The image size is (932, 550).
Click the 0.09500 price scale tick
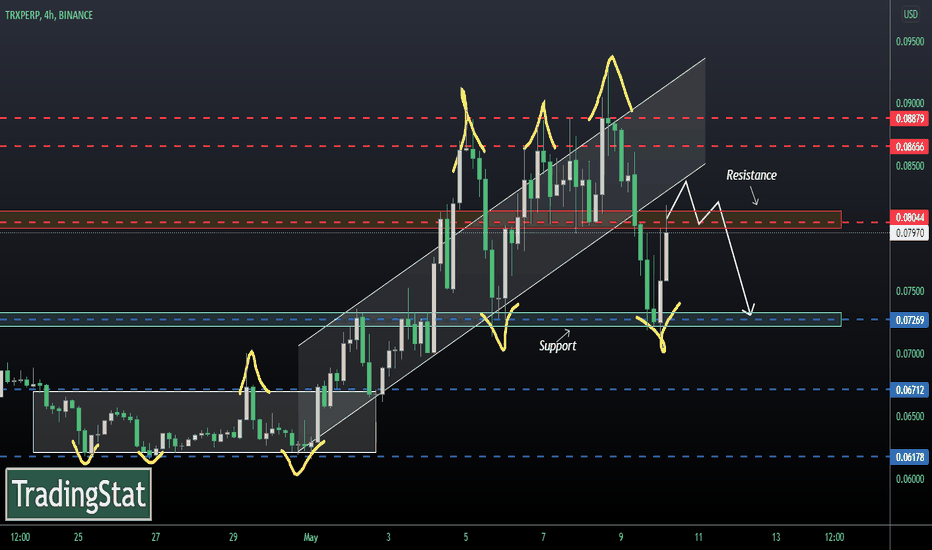910,42
